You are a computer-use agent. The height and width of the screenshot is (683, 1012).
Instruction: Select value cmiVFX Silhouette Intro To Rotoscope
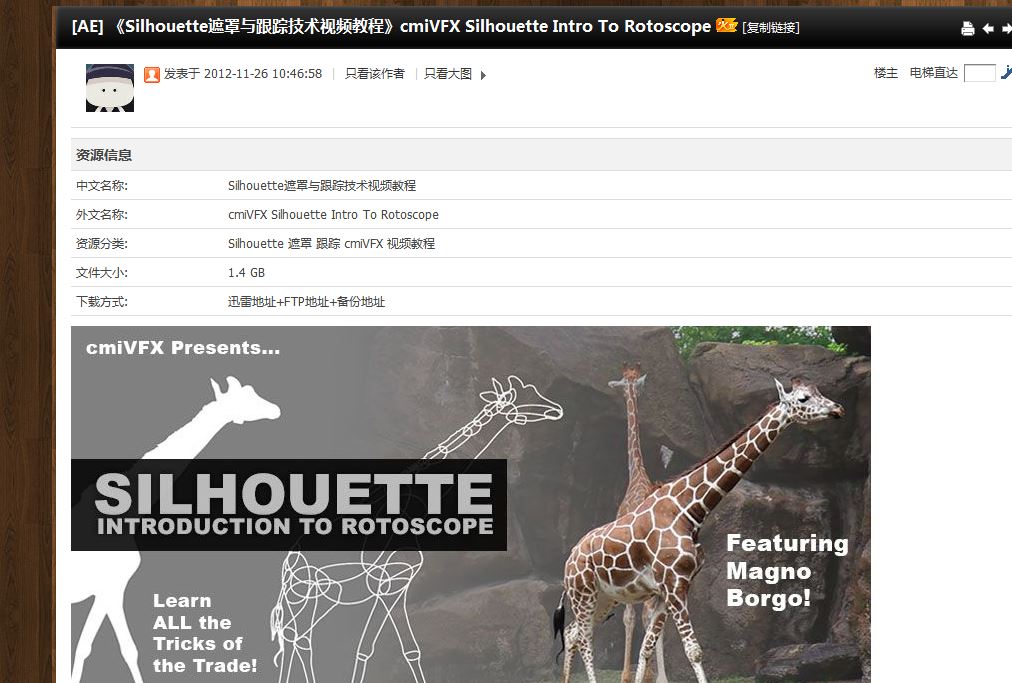tap(333, 215)
